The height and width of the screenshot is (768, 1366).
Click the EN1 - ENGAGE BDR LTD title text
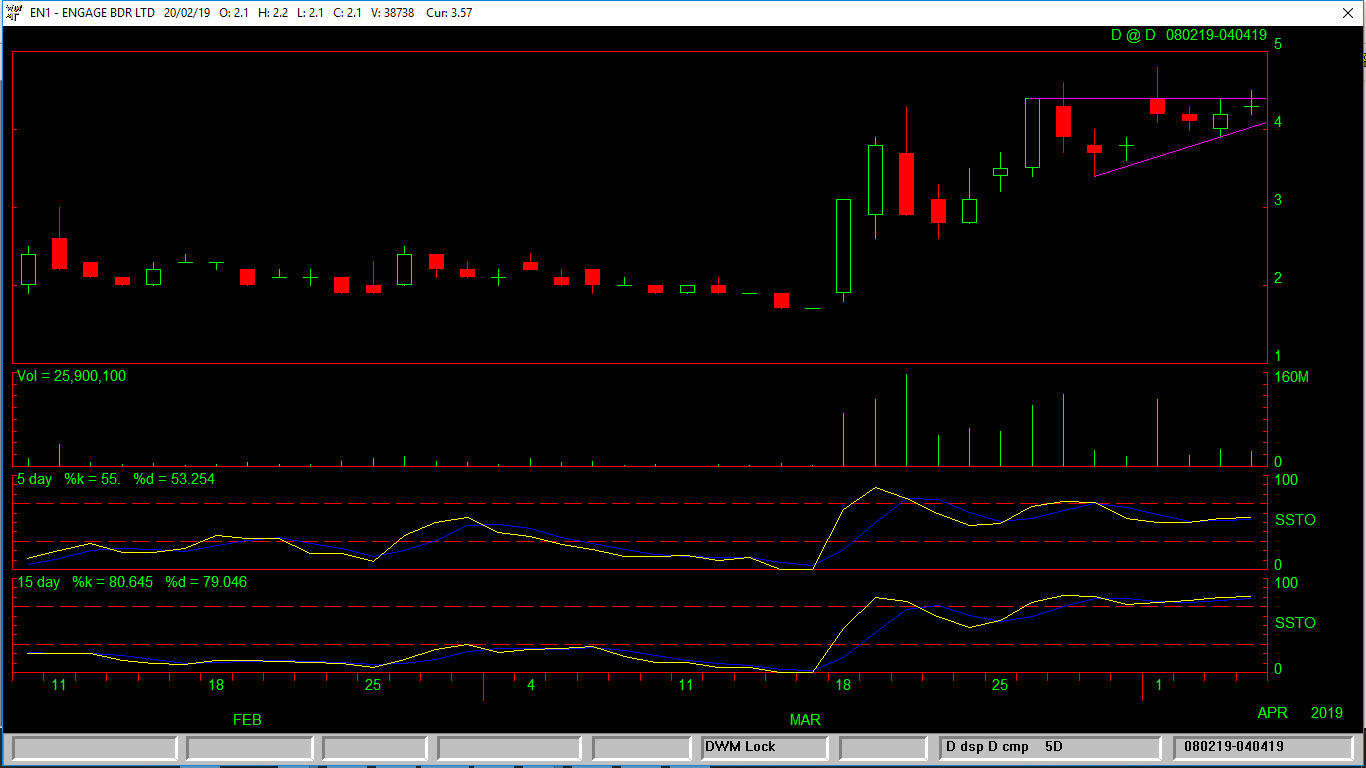[x=93, y=13]
